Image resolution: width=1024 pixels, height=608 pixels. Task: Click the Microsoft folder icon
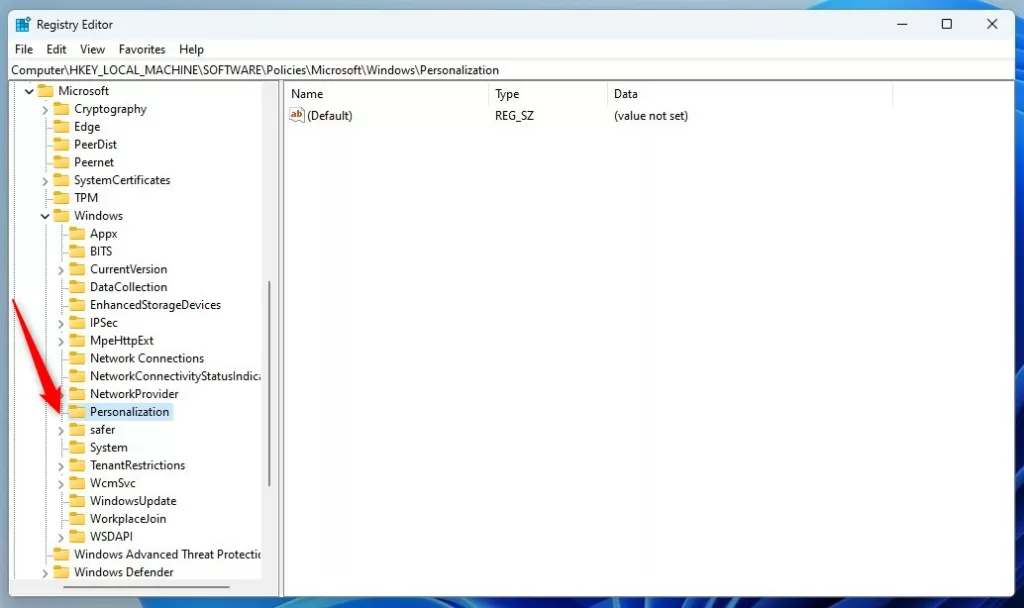point(45,90)
